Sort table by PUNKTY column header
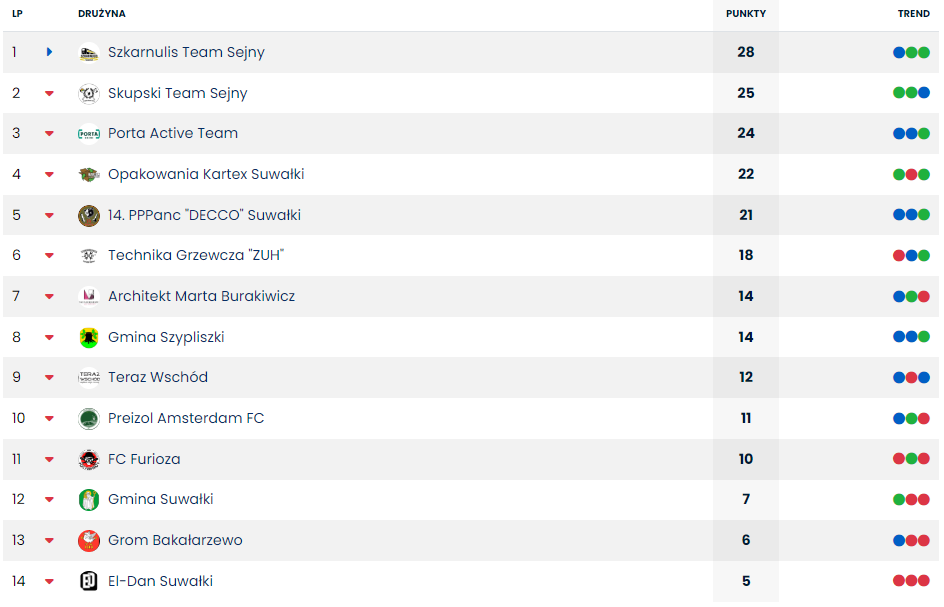This screenshot has width=944, height=607. (746, 14)
